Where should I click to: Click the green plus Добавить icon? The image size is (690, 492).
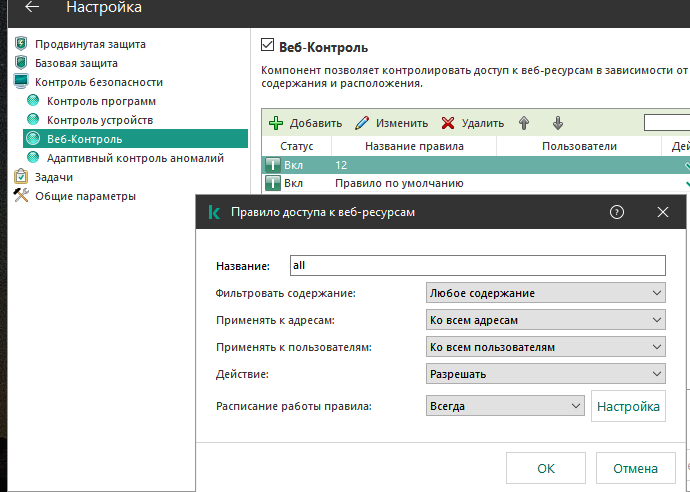(276, 123)
